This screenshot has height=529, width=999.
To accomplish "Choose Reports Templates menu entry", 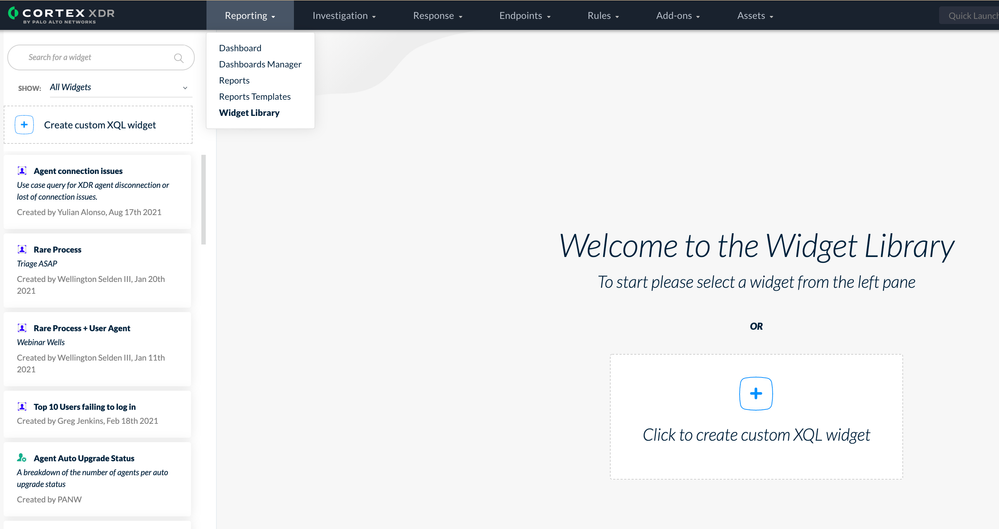I will [255, 97].
